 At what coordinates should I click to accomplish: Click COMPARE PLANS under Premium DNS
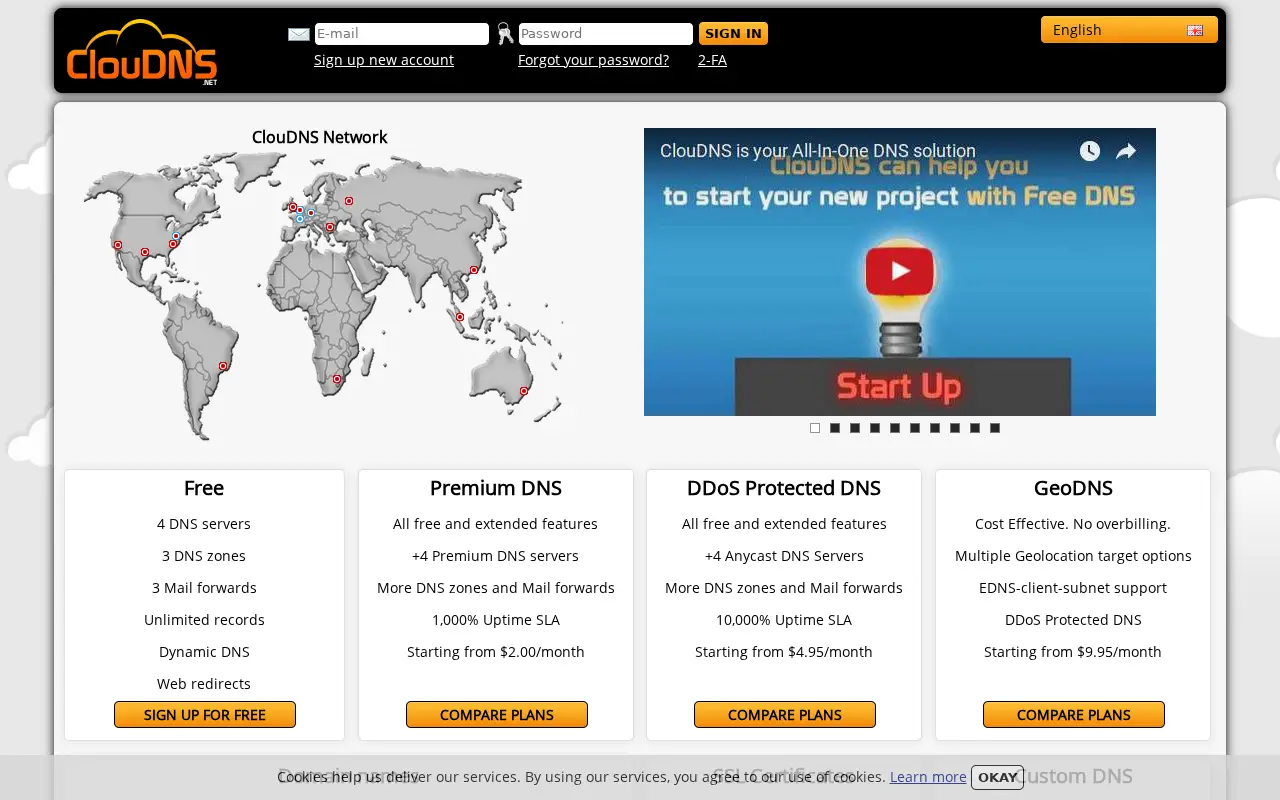pos(497,715)
